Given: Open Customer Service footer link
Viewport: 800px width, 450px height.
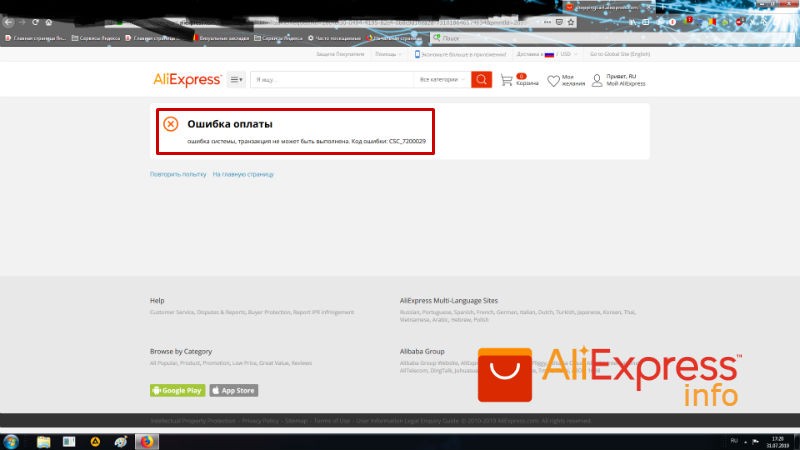Looking at the screenshot, I should (172, 312).
